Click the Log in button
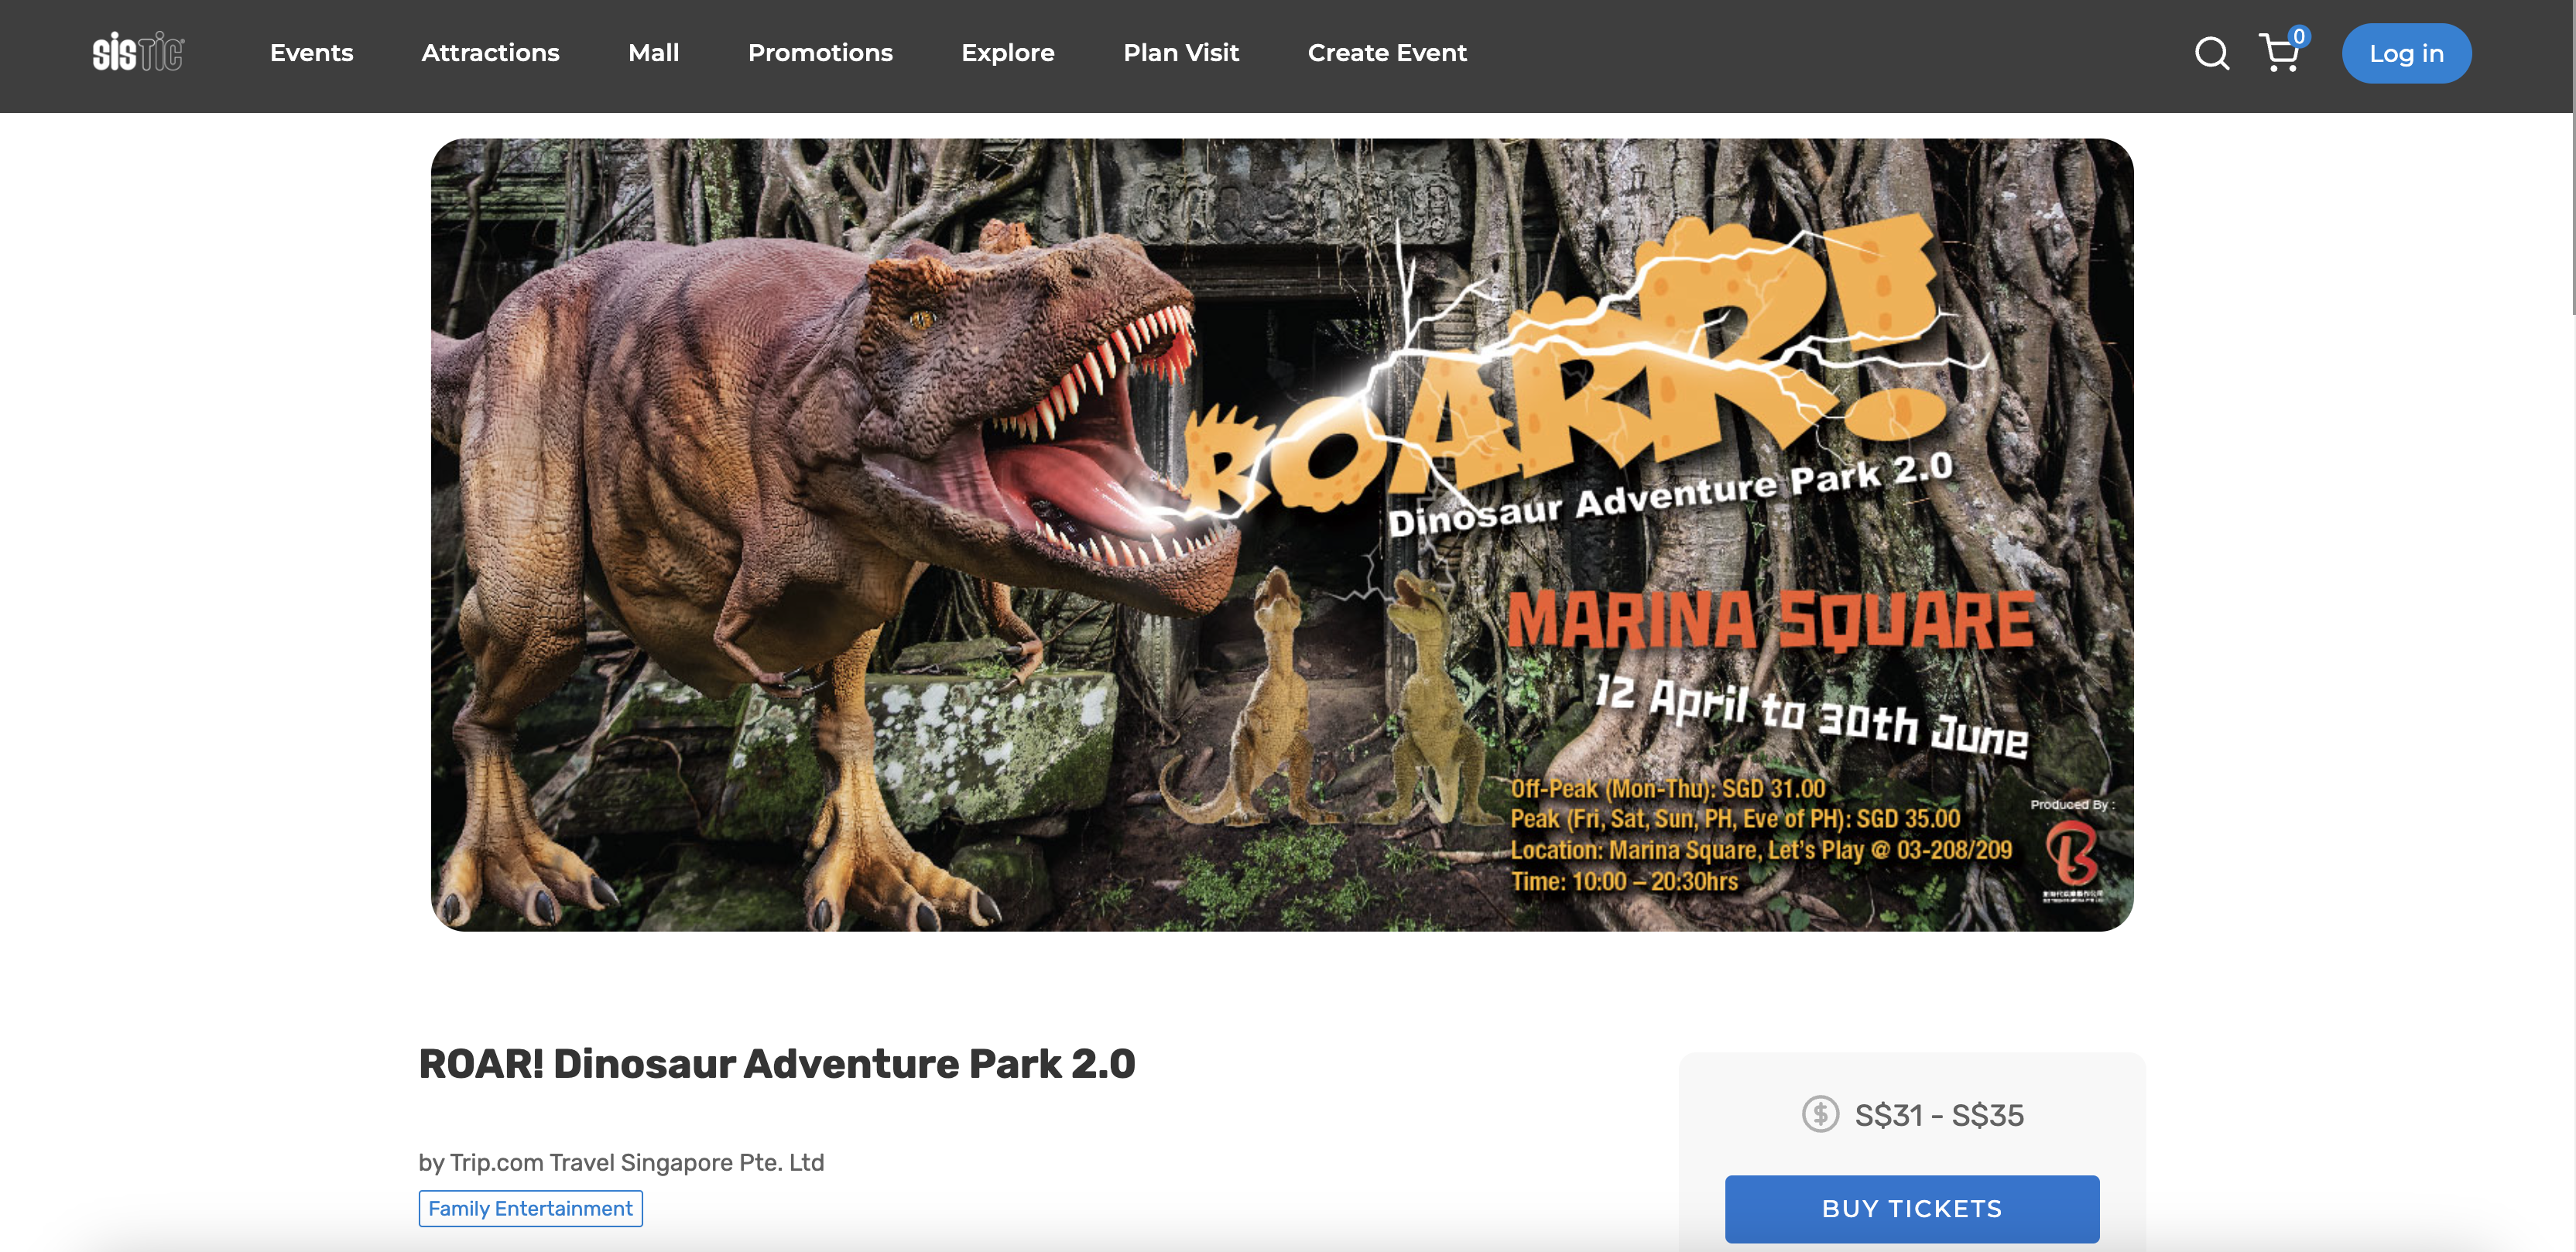 (x=2406, y=53)
